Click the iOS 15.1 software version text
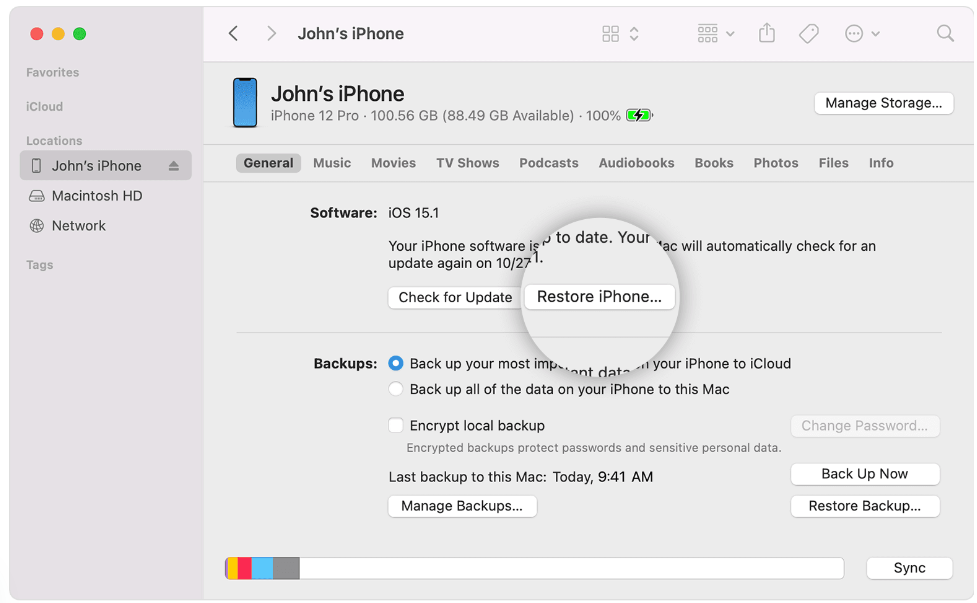Image resolution: width=977 pixels, height=603 pixels. click(414, 213)
